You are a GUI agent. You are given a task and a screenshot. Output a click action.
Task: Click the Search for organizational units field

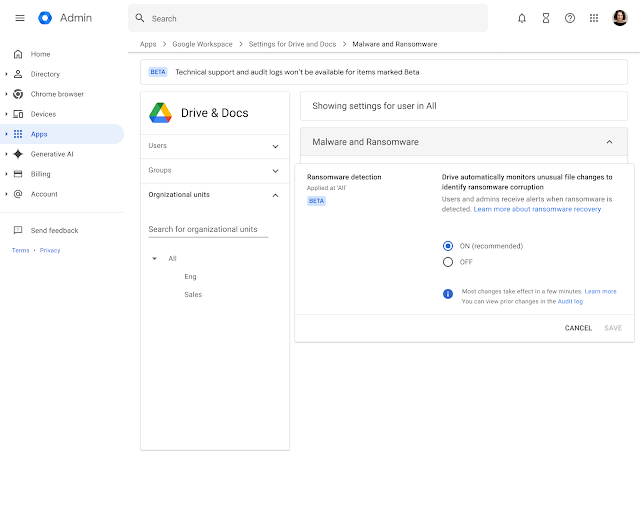click(x=208, y=229)
